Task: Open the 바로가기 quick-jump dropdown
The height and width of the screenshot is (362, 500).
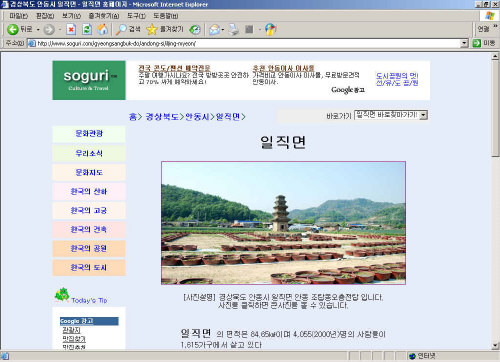Action: (x=391, y=115)
